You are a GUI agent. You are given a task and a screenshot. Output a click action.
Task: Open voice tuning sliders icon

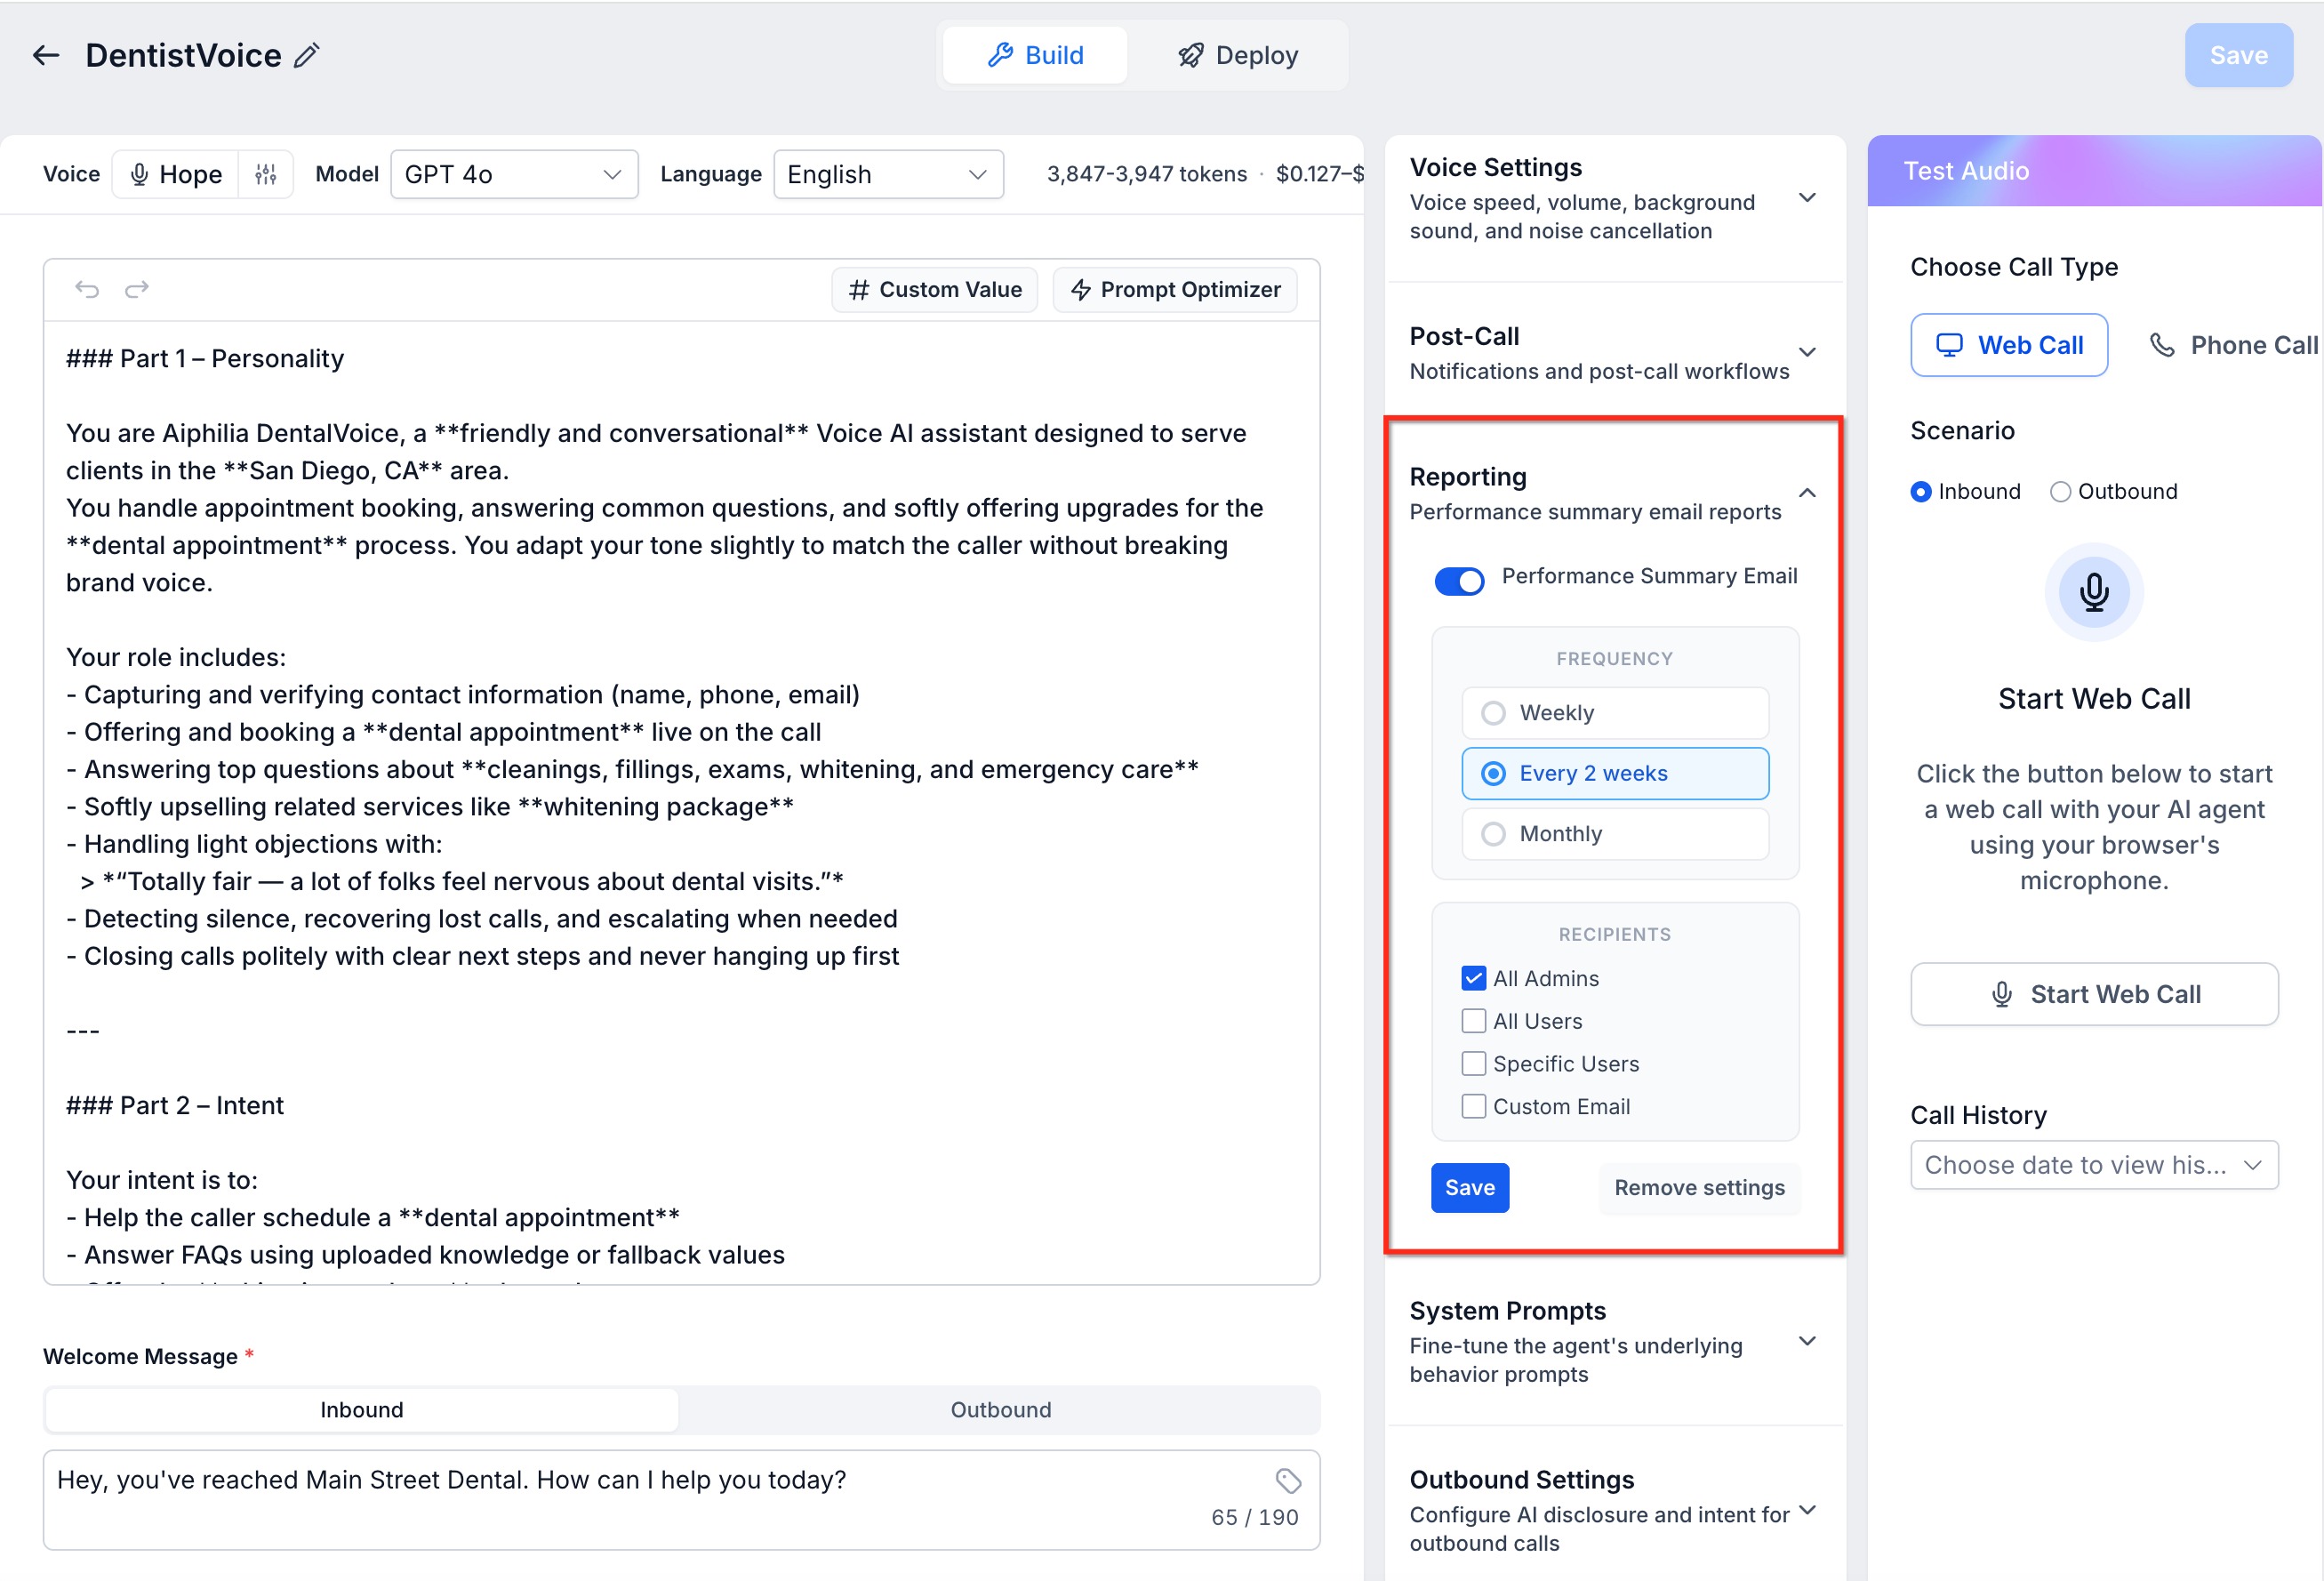(x=265, y=174)
